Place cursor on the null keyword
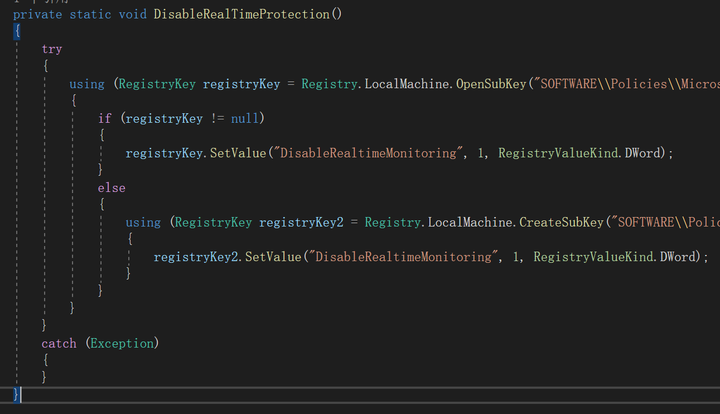The image size is (720, 414). point(245,118)
